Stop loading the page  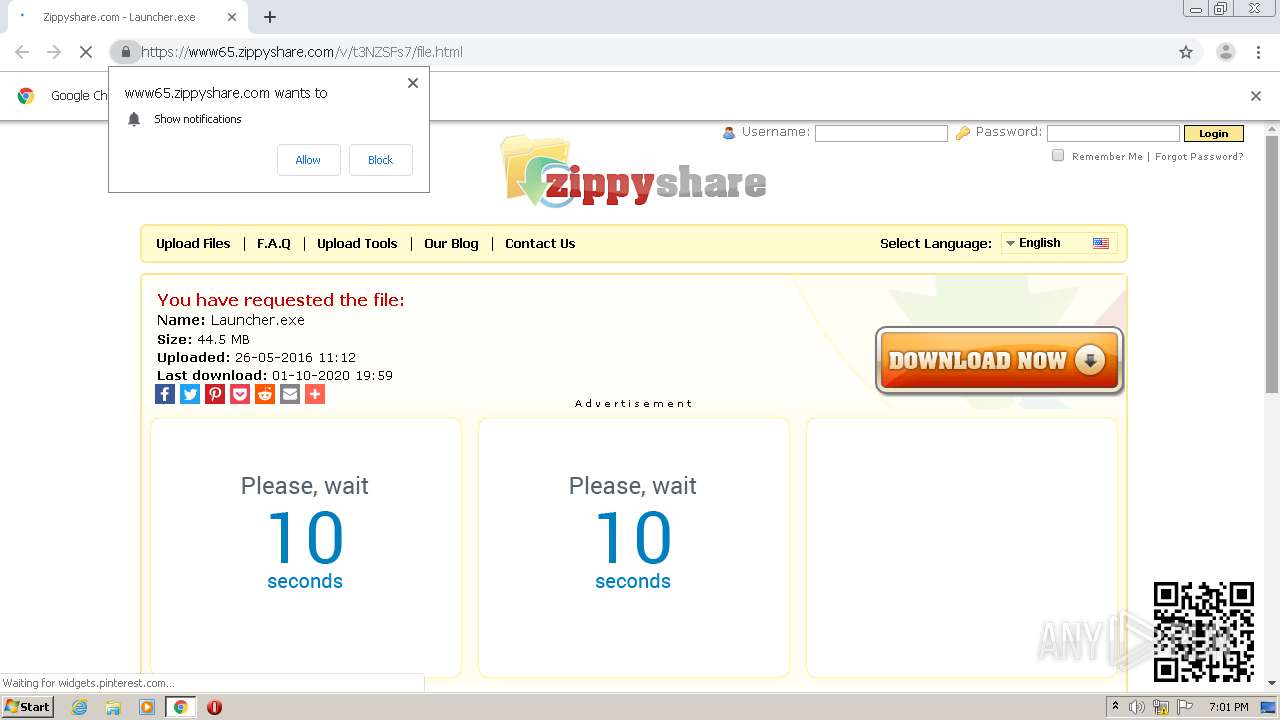85,52
